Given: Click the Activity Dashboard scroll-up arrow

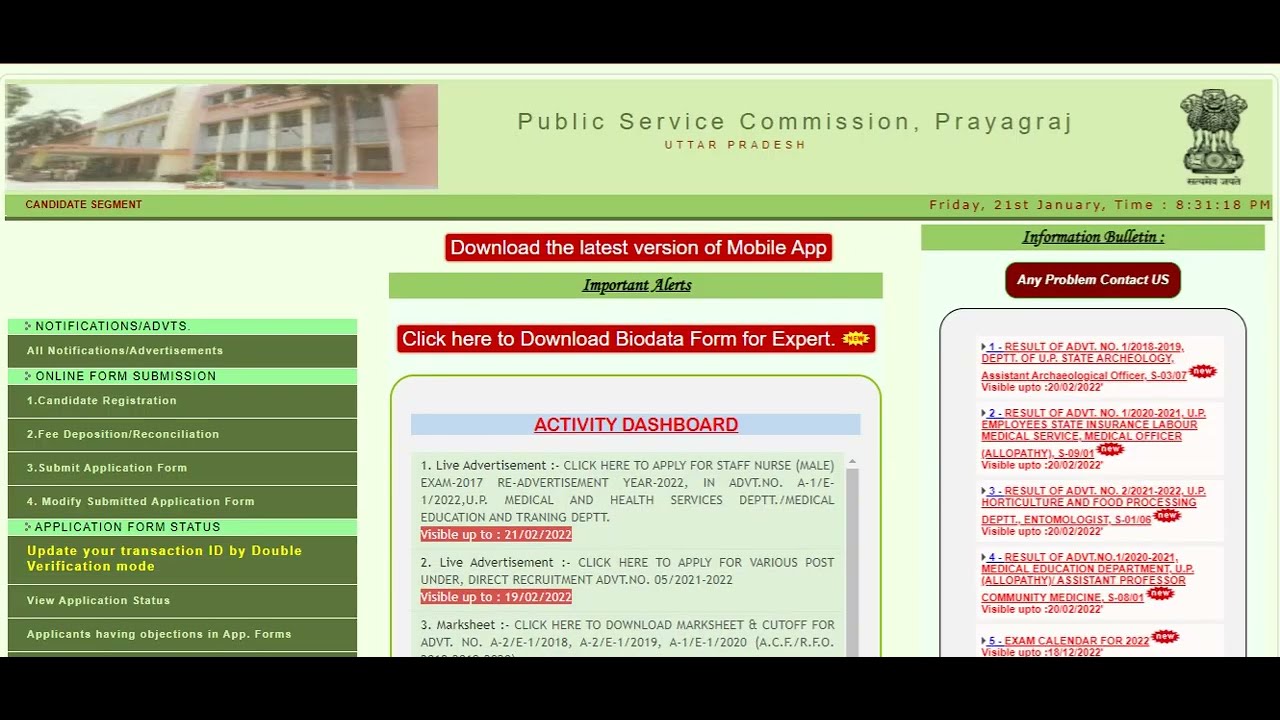Looking at the screenshot, I should point(853,463).
